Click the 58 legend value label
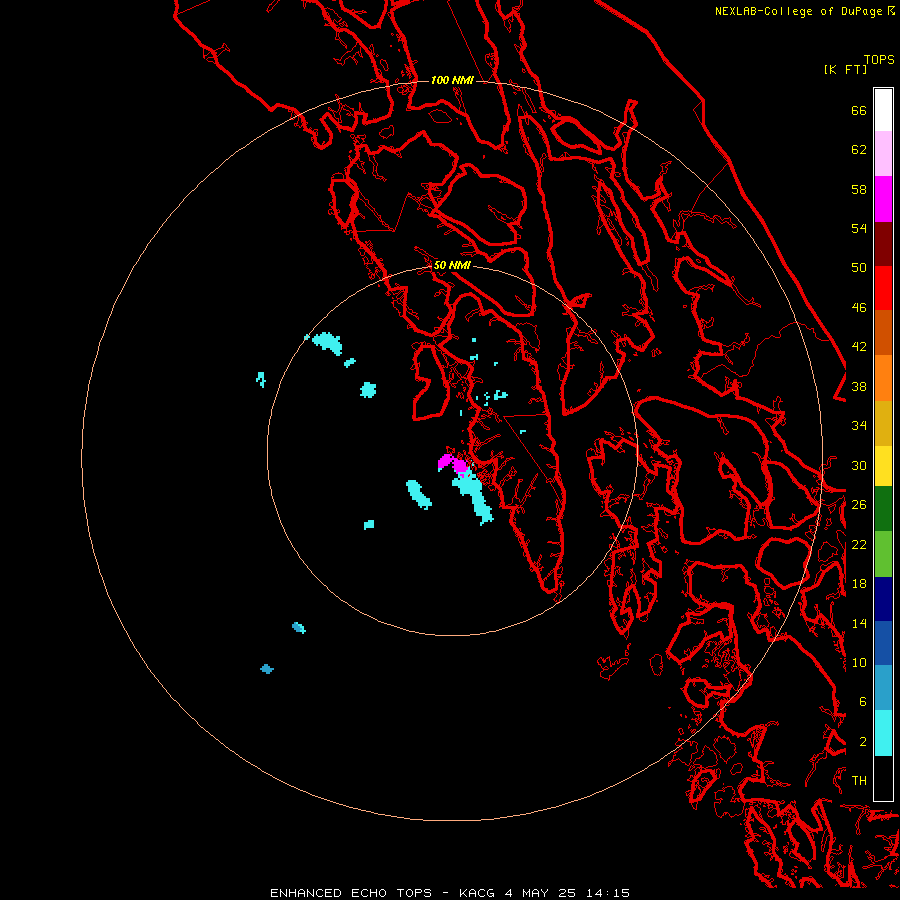This screenshot has width=900, height=900. click(859, 189)
